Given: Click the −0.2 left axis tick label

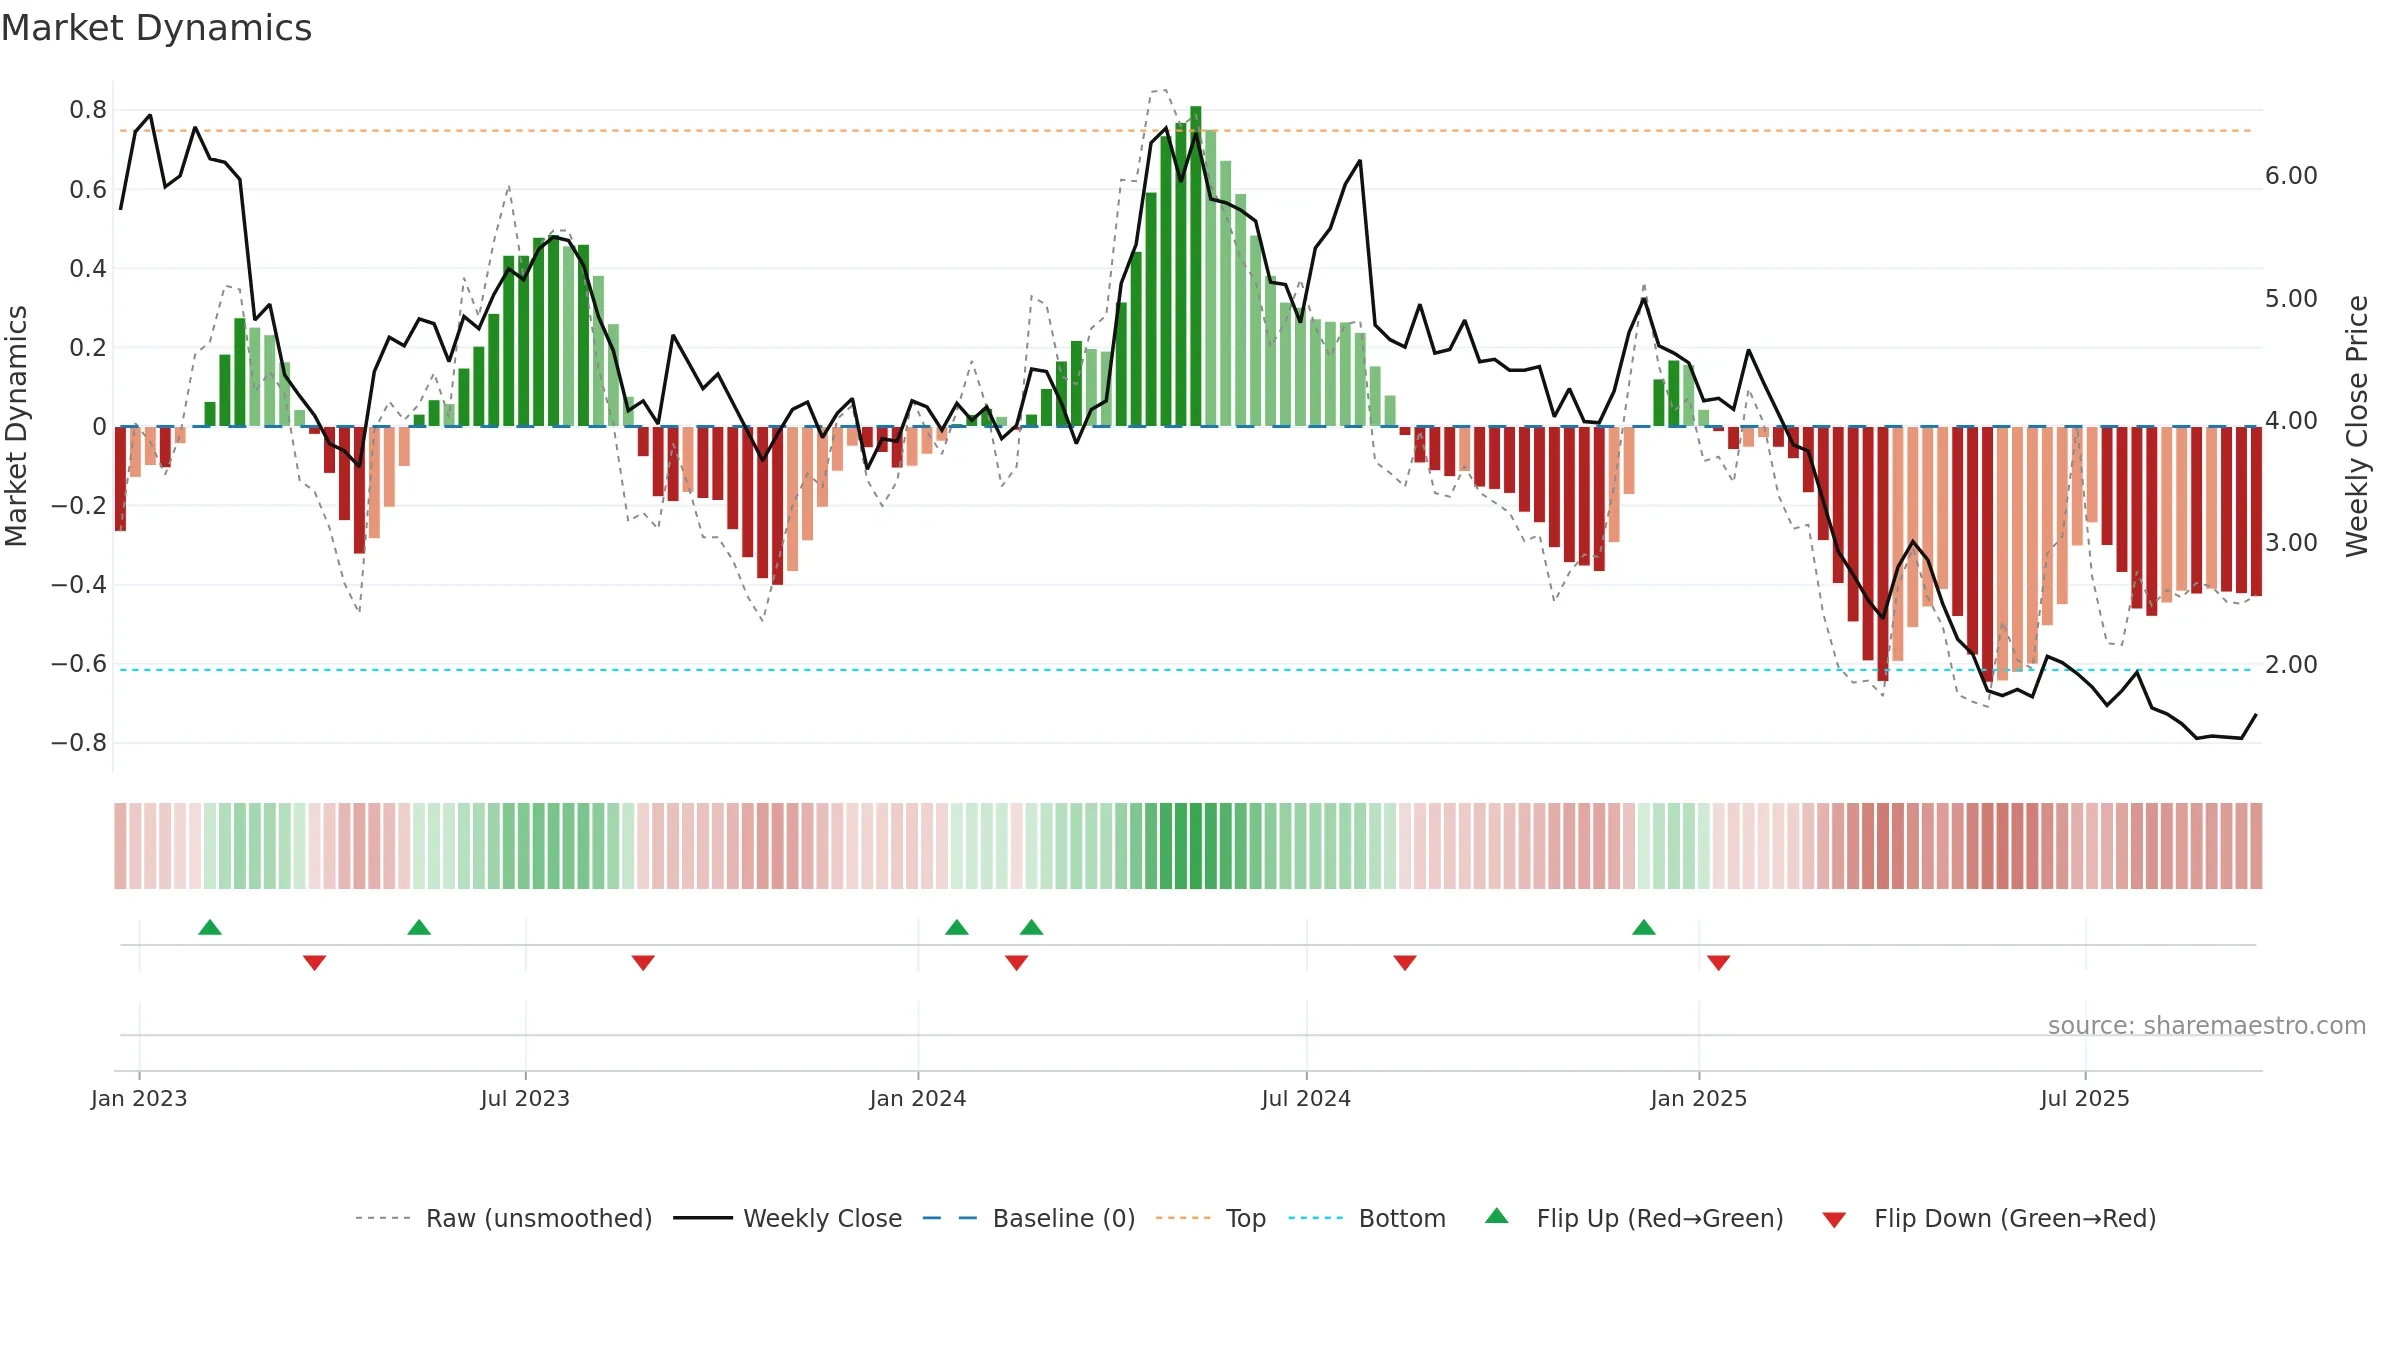Looking at the screenshot, I should (79, 506).
